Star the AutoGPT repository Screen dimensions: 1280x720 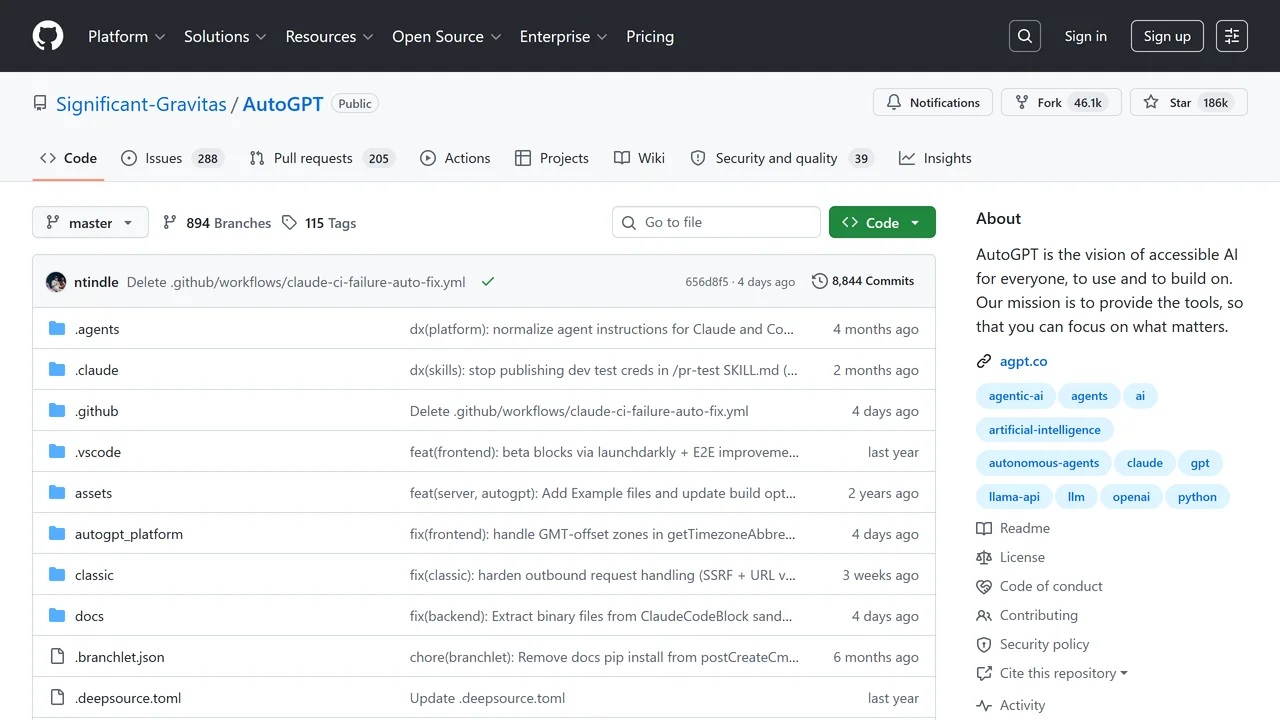pyautogui.click(x=1189, y=102)
